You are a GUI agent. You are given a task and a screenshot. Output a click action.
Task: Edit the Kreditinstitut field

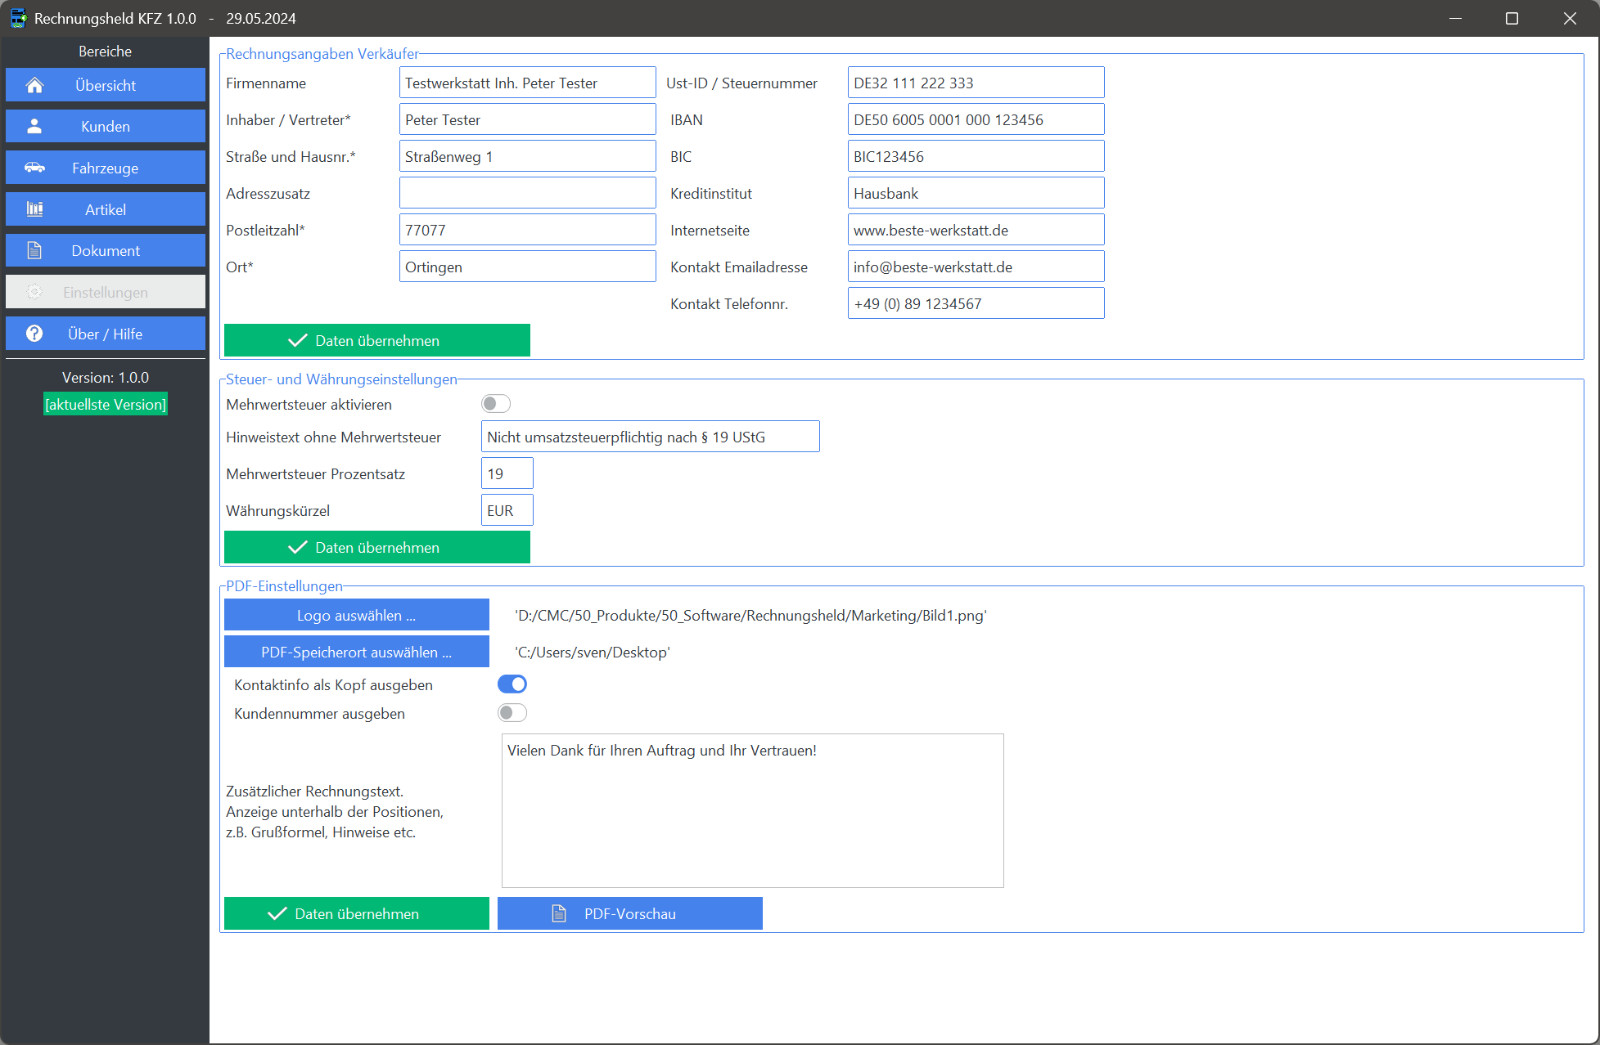[976, 193]
